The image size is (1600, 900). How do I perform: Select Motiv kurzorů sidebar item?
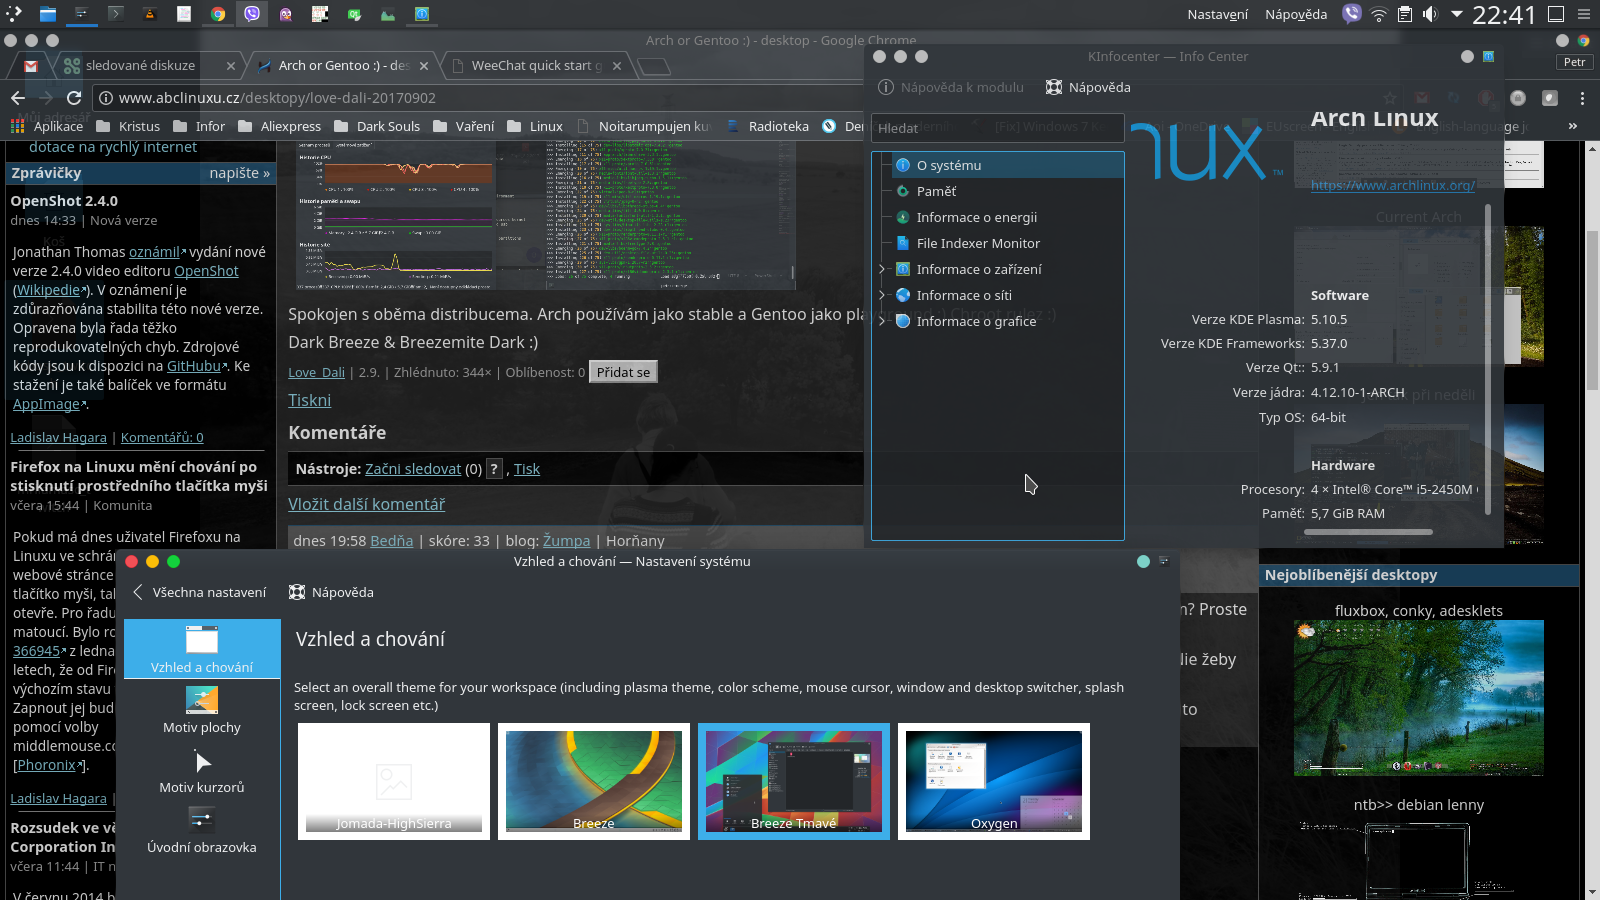point(202,770)
